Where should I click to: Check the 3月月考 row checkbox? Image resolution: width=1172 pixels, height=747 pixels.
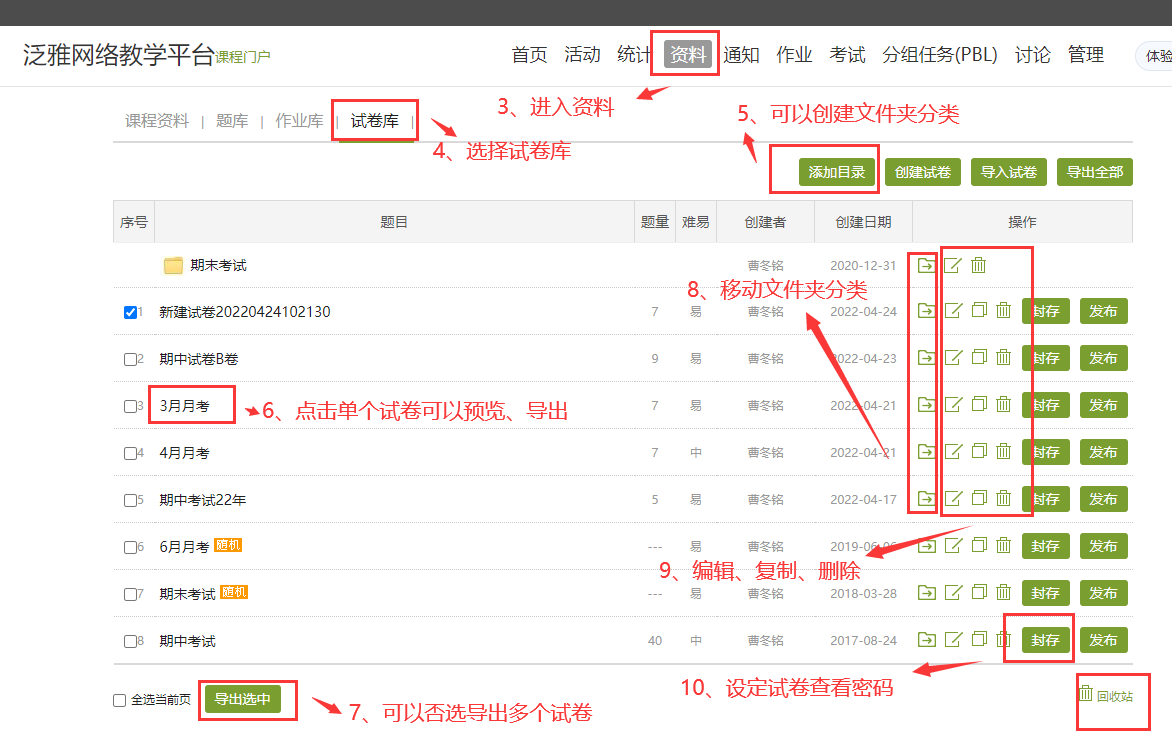130,406
